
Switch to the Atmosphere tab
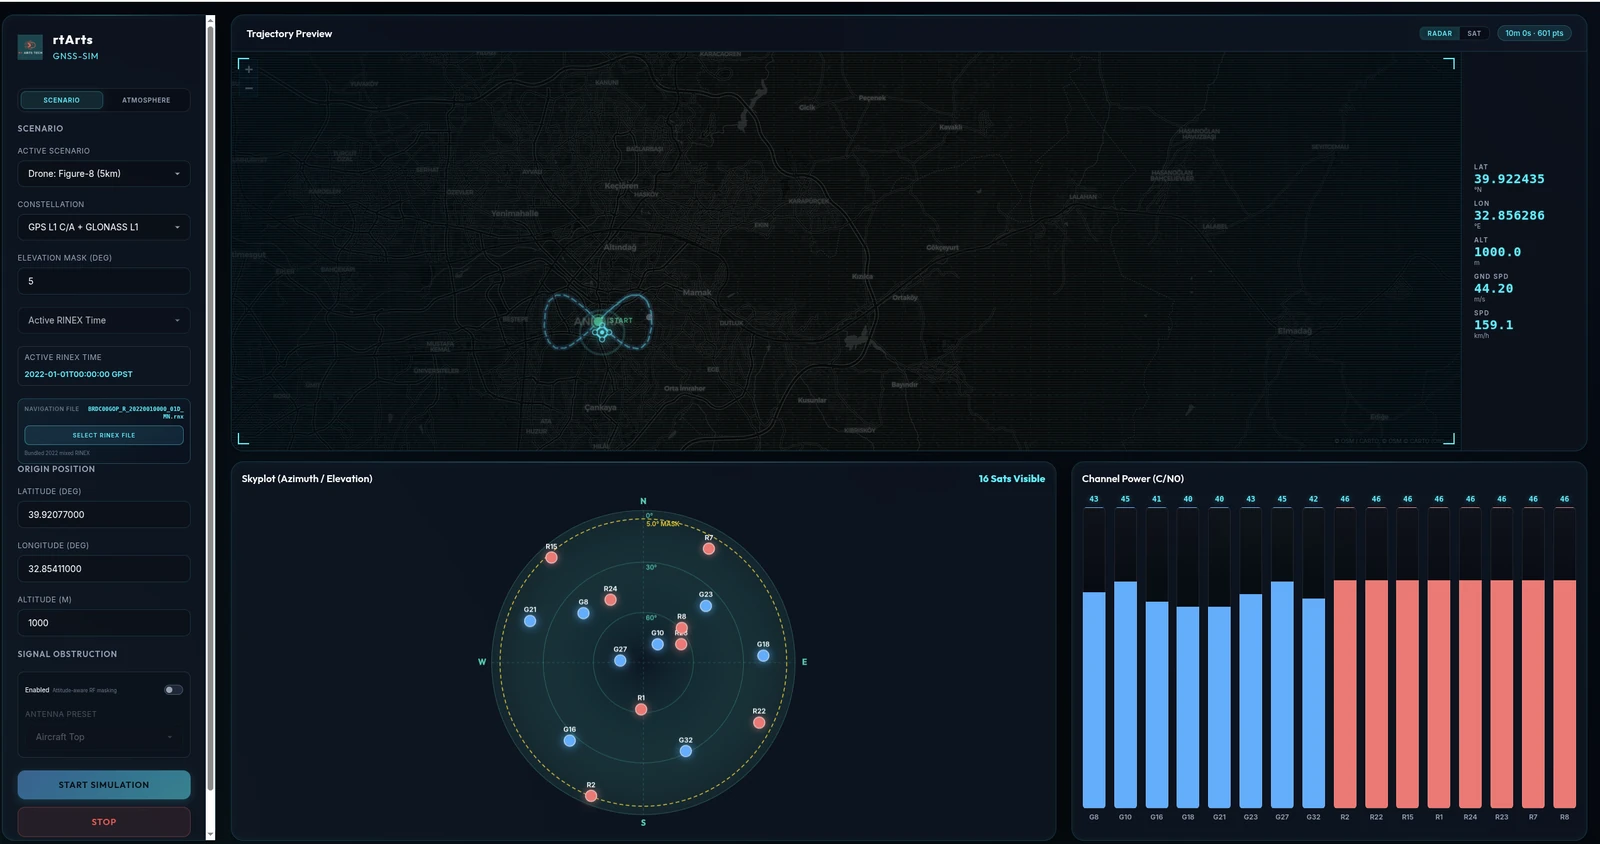146,100
